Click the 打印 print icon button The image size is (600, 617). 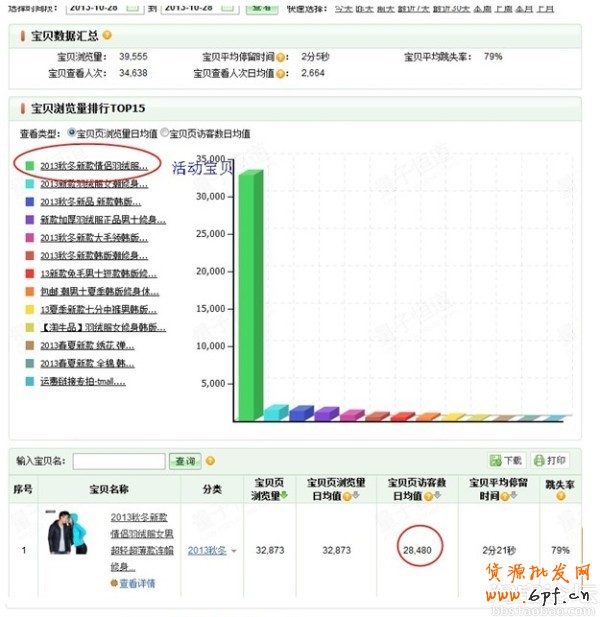550,460
